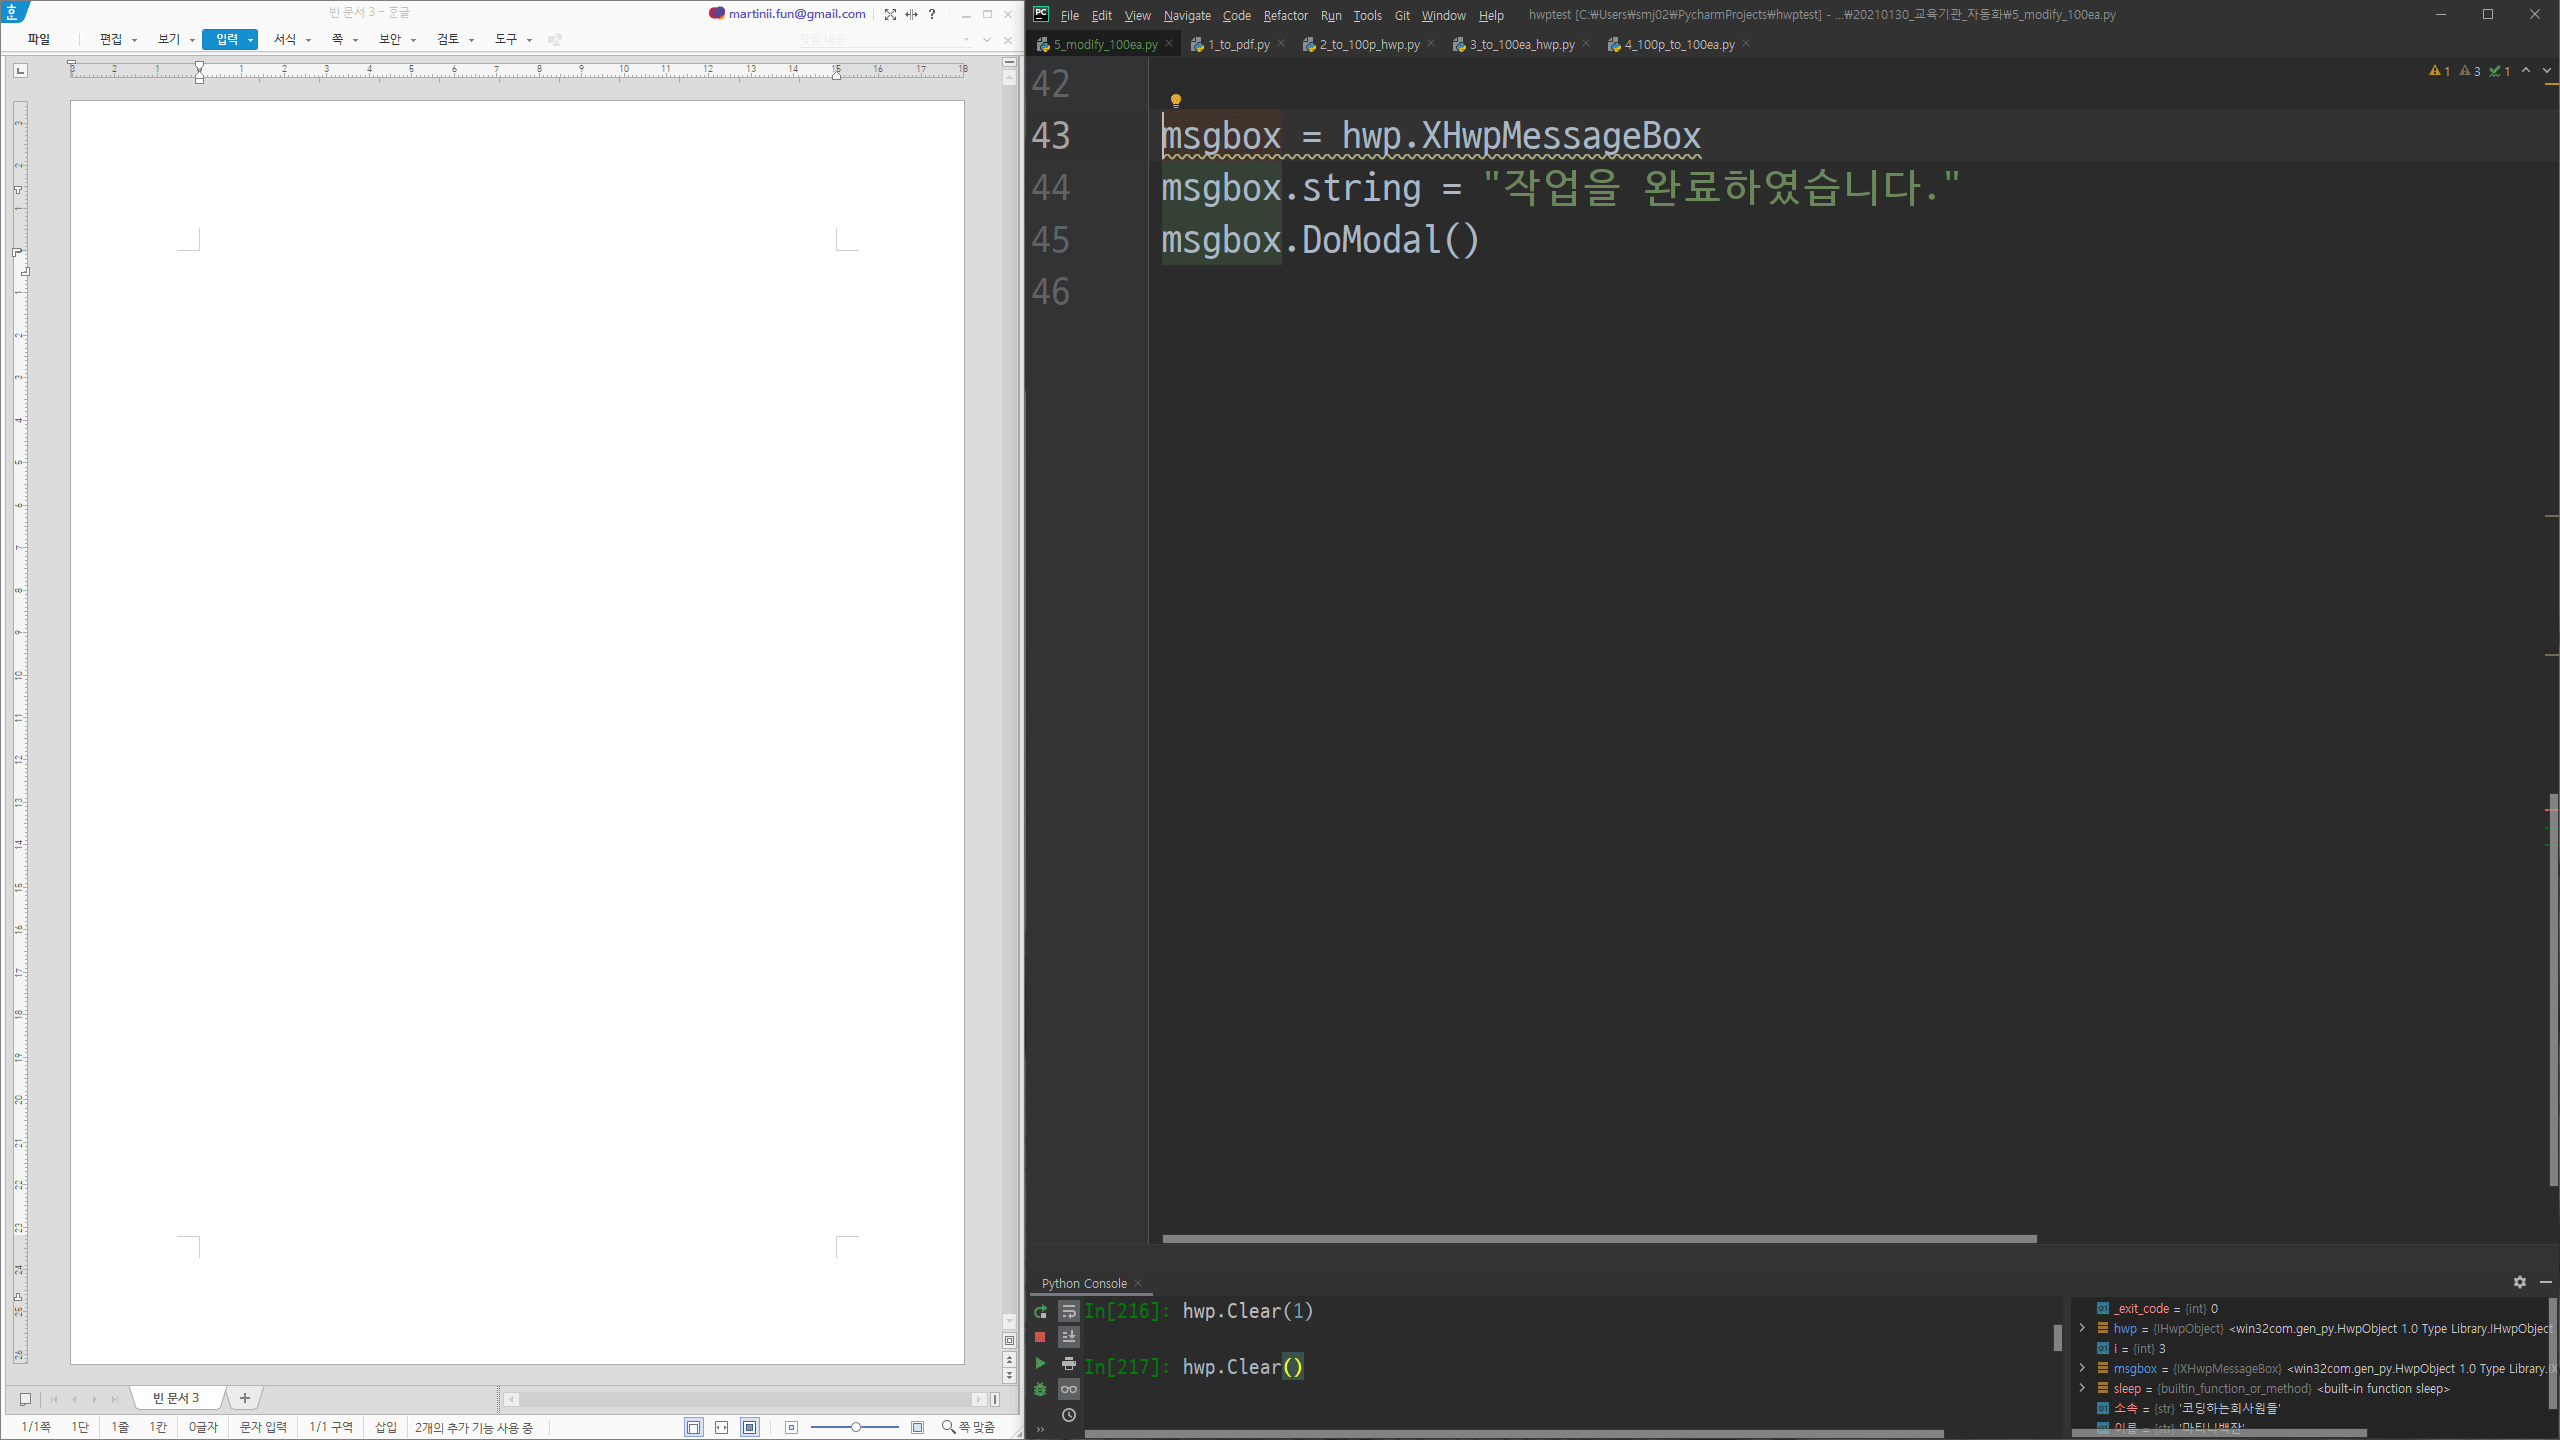2560x1440 pixels.
Task: Expand the msgbox variable node
Action: (x=2083, y=1368)
